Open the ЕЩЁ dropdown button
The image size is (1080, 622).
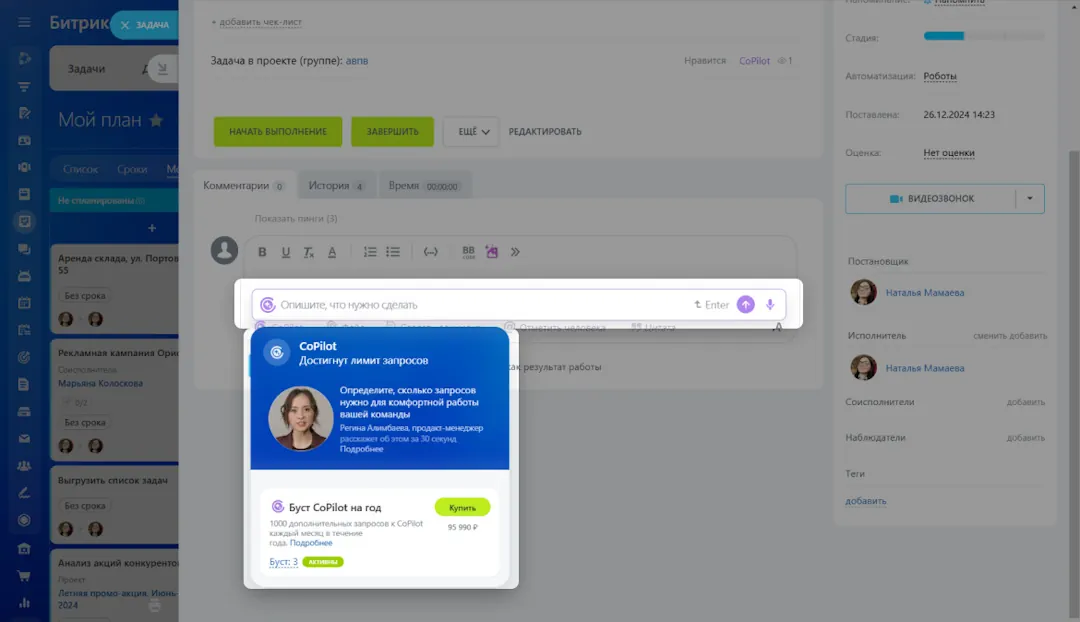[x=470, y=132]
